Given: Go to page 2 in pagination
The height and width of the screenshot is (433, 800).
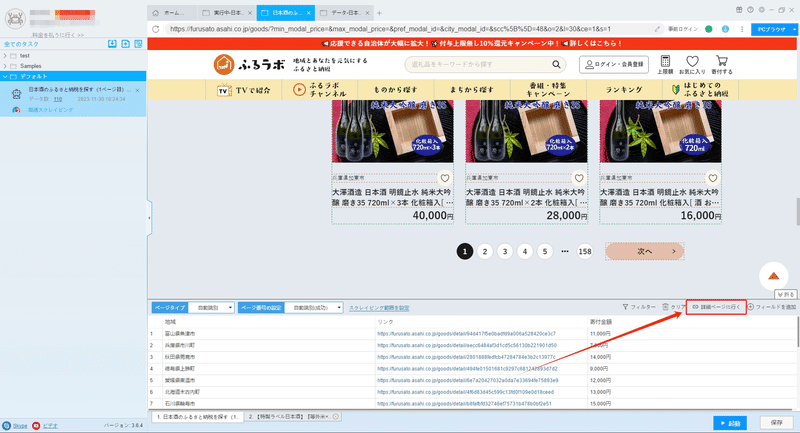Looking at the screenshot, I should [485, 251].
